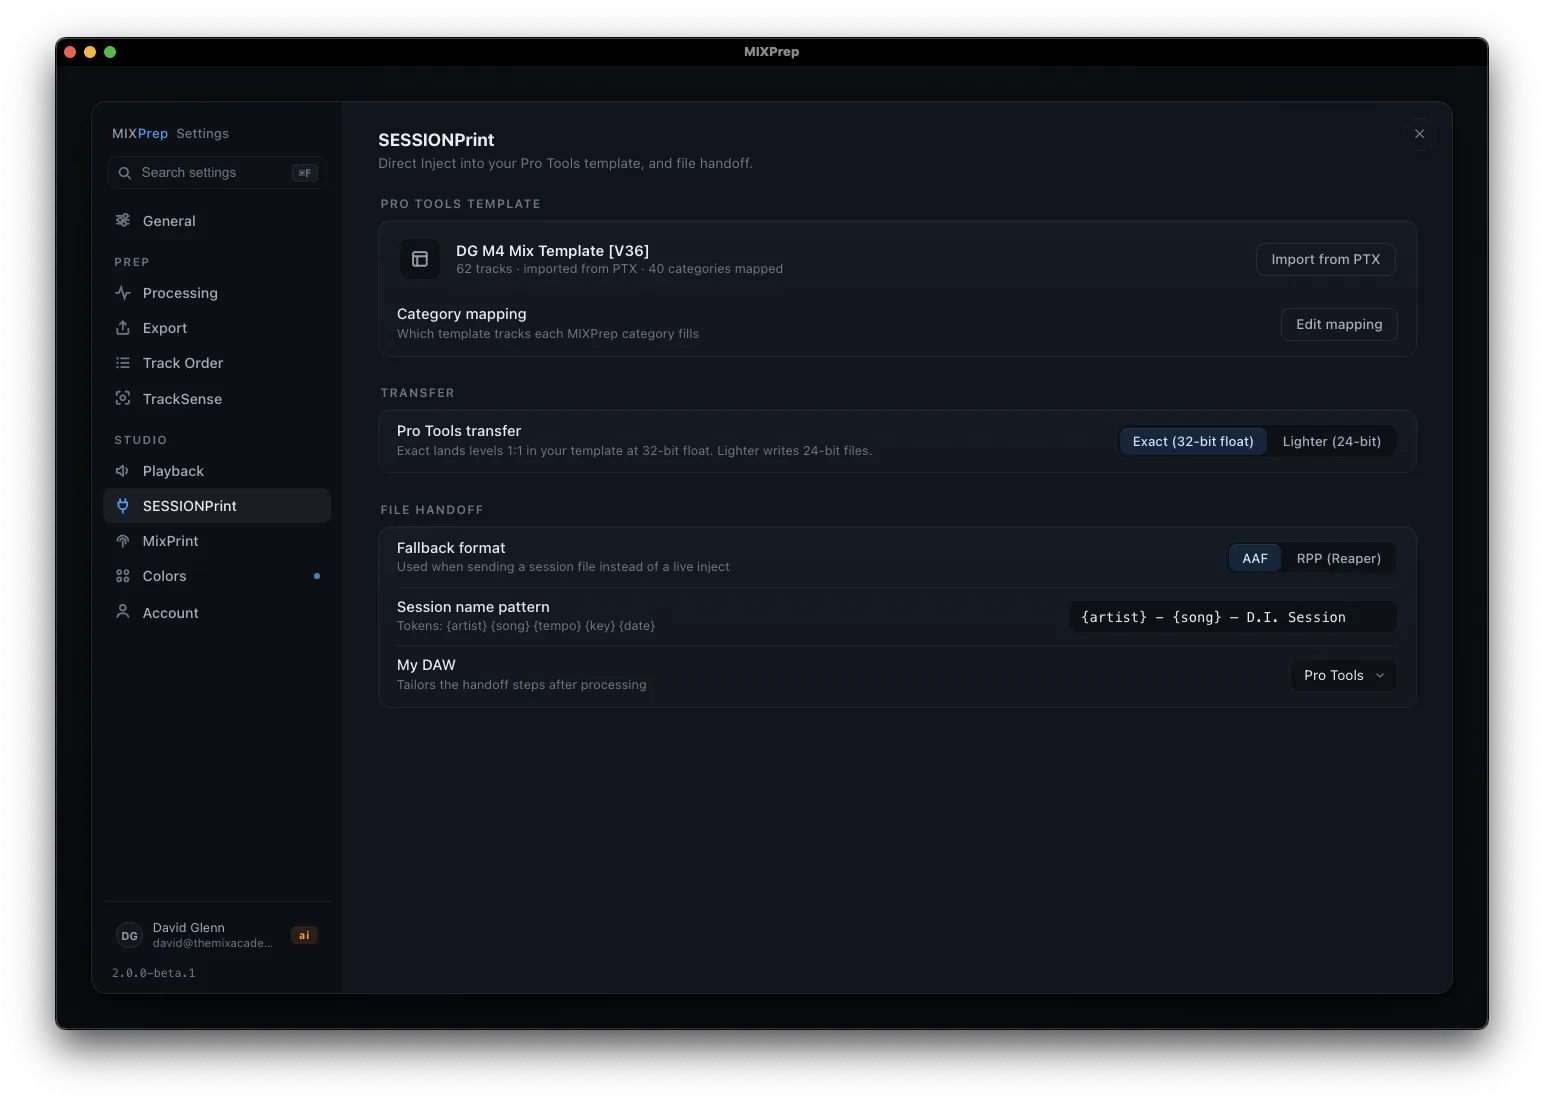Click Edit mapping button
This screenshot has height=1103, width=1544.
coord(1339,324)
